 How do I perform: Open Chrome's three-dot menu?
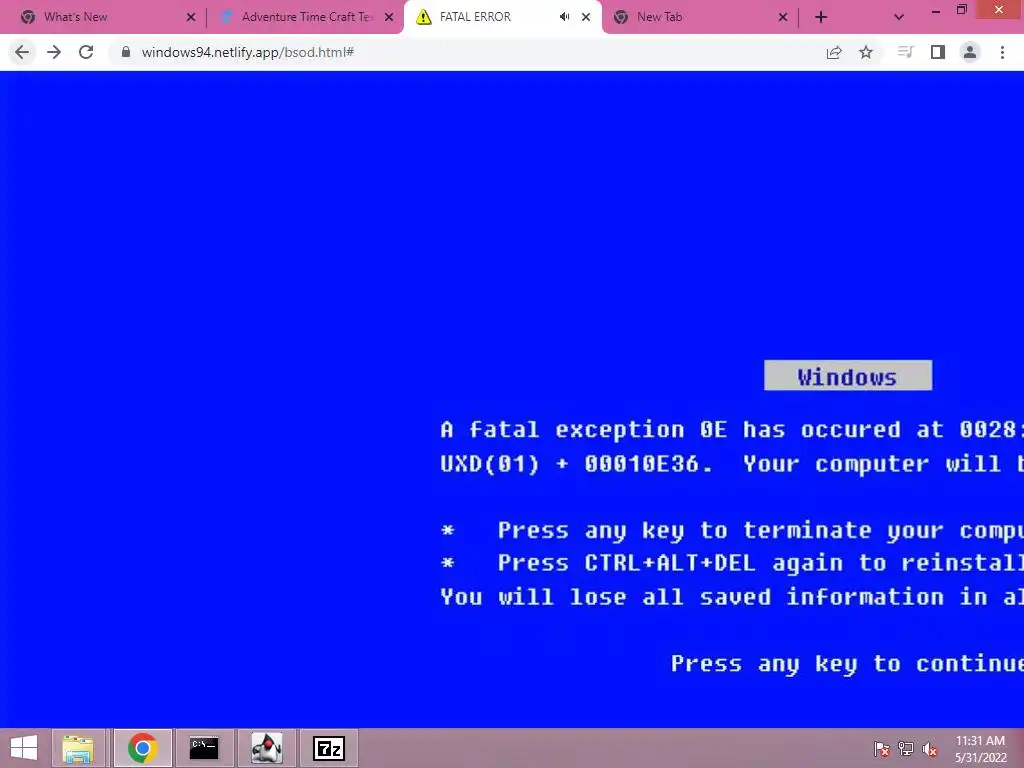coord(1002,52)
